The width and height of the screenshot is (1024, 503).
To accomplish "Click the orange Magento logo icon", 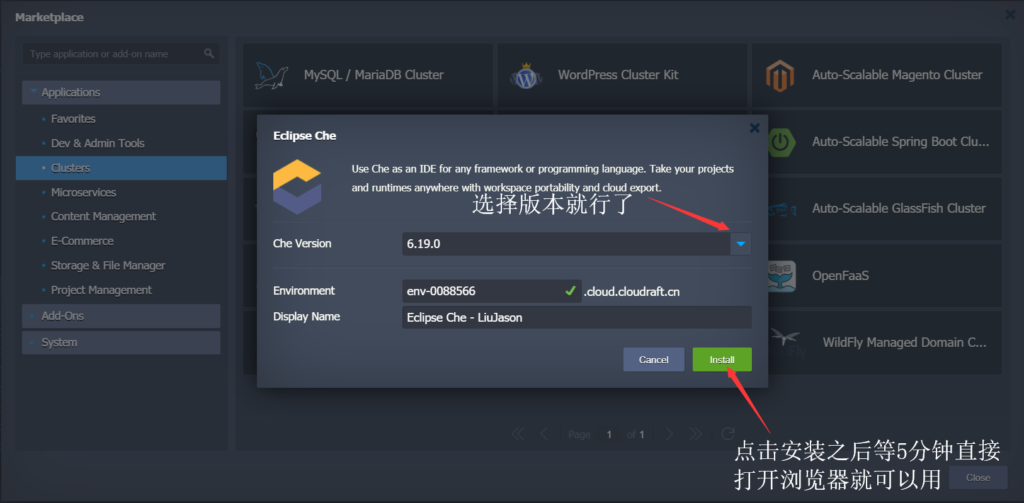I will [780, 76].
